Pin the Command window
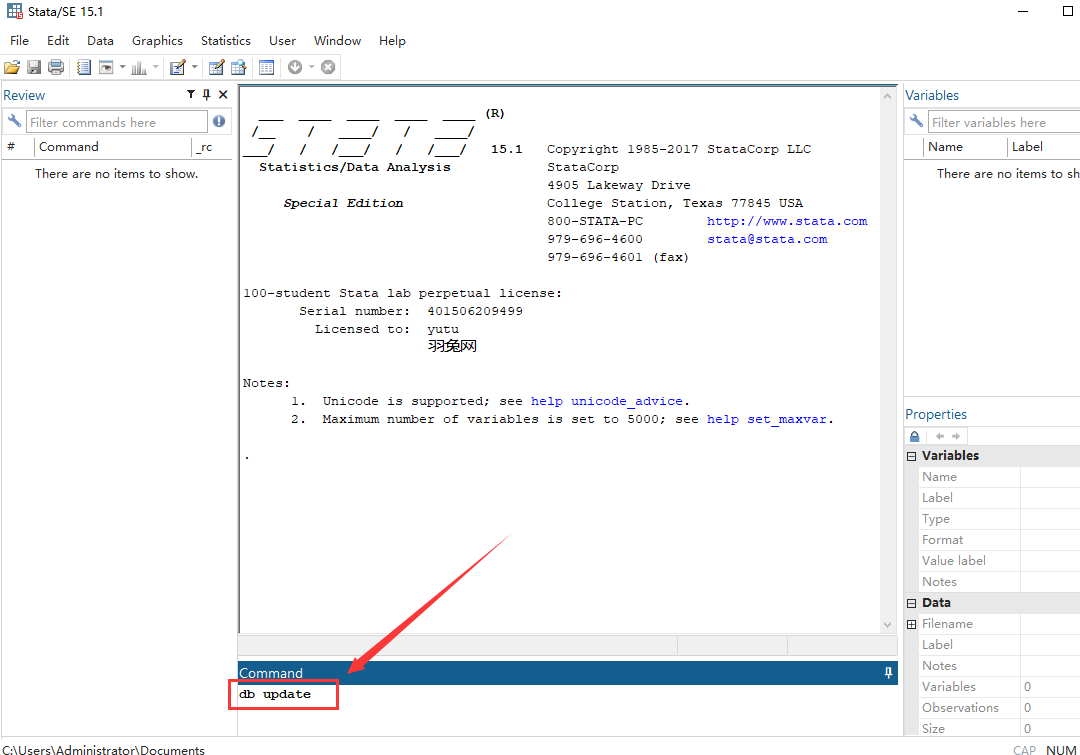This screenshot has height=755, width=1080. point(889,672)
